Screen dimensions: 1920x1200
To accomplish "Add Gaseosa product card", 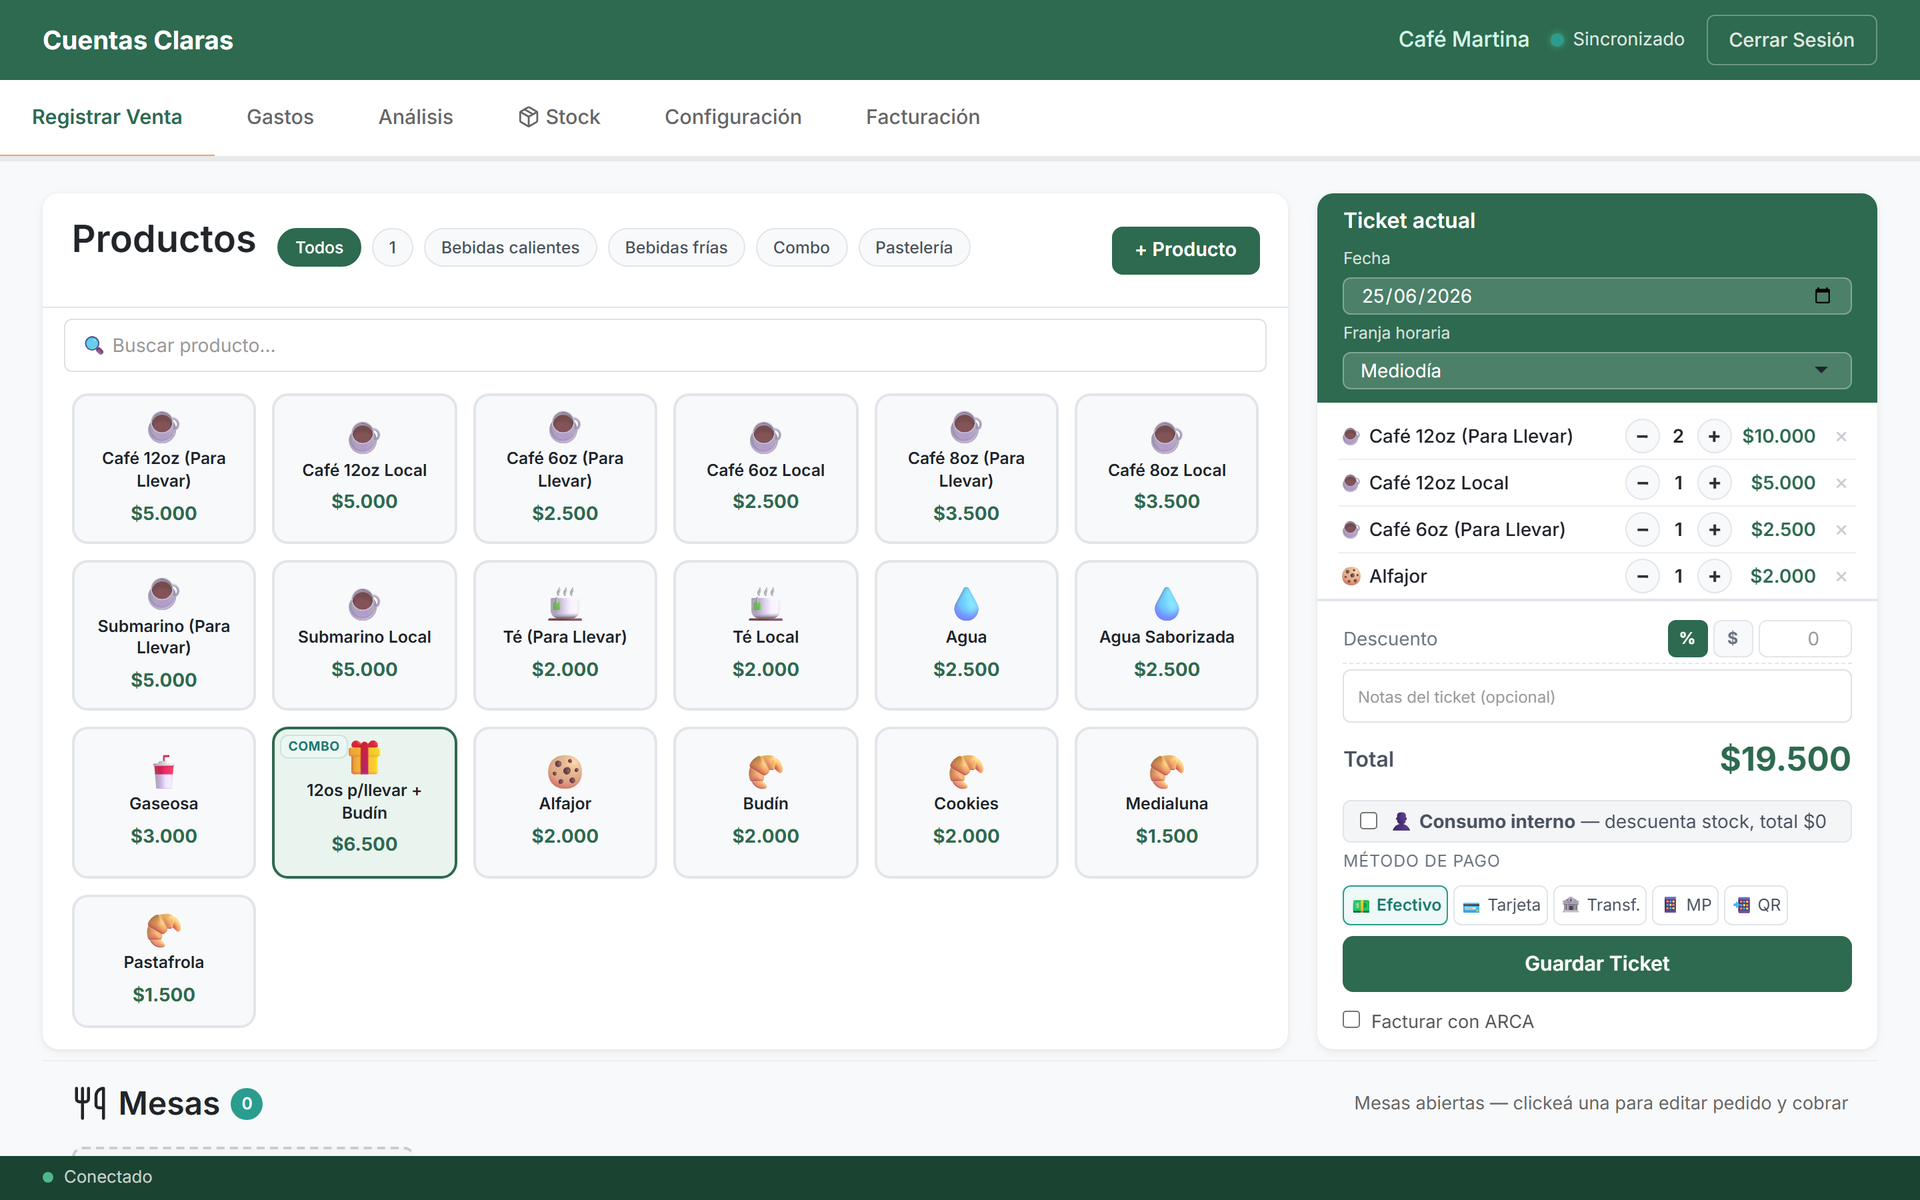I will pos(164,802).
